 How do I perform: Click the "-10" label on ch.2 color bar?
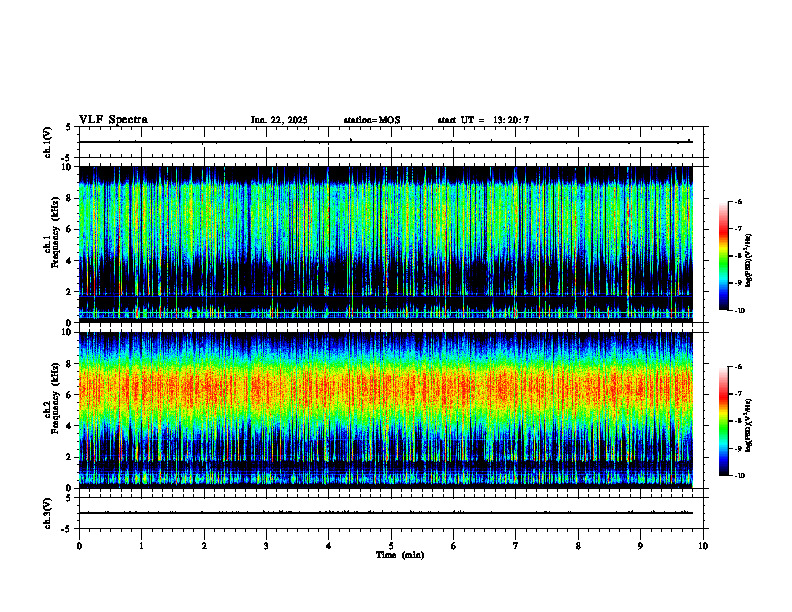(739, 475)
